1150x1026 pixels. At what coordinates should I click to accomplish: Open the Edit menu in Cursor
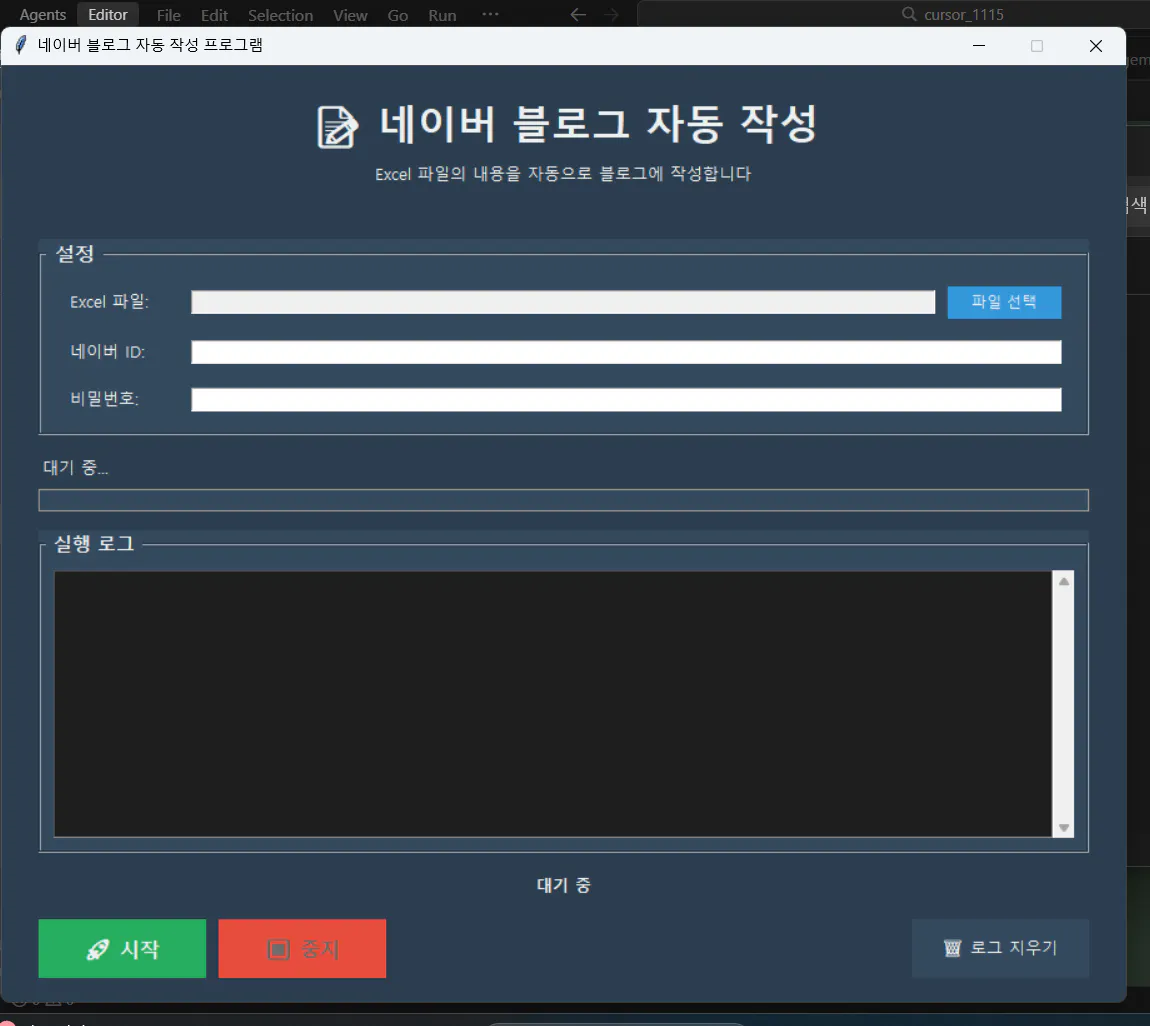coord(214,15)
